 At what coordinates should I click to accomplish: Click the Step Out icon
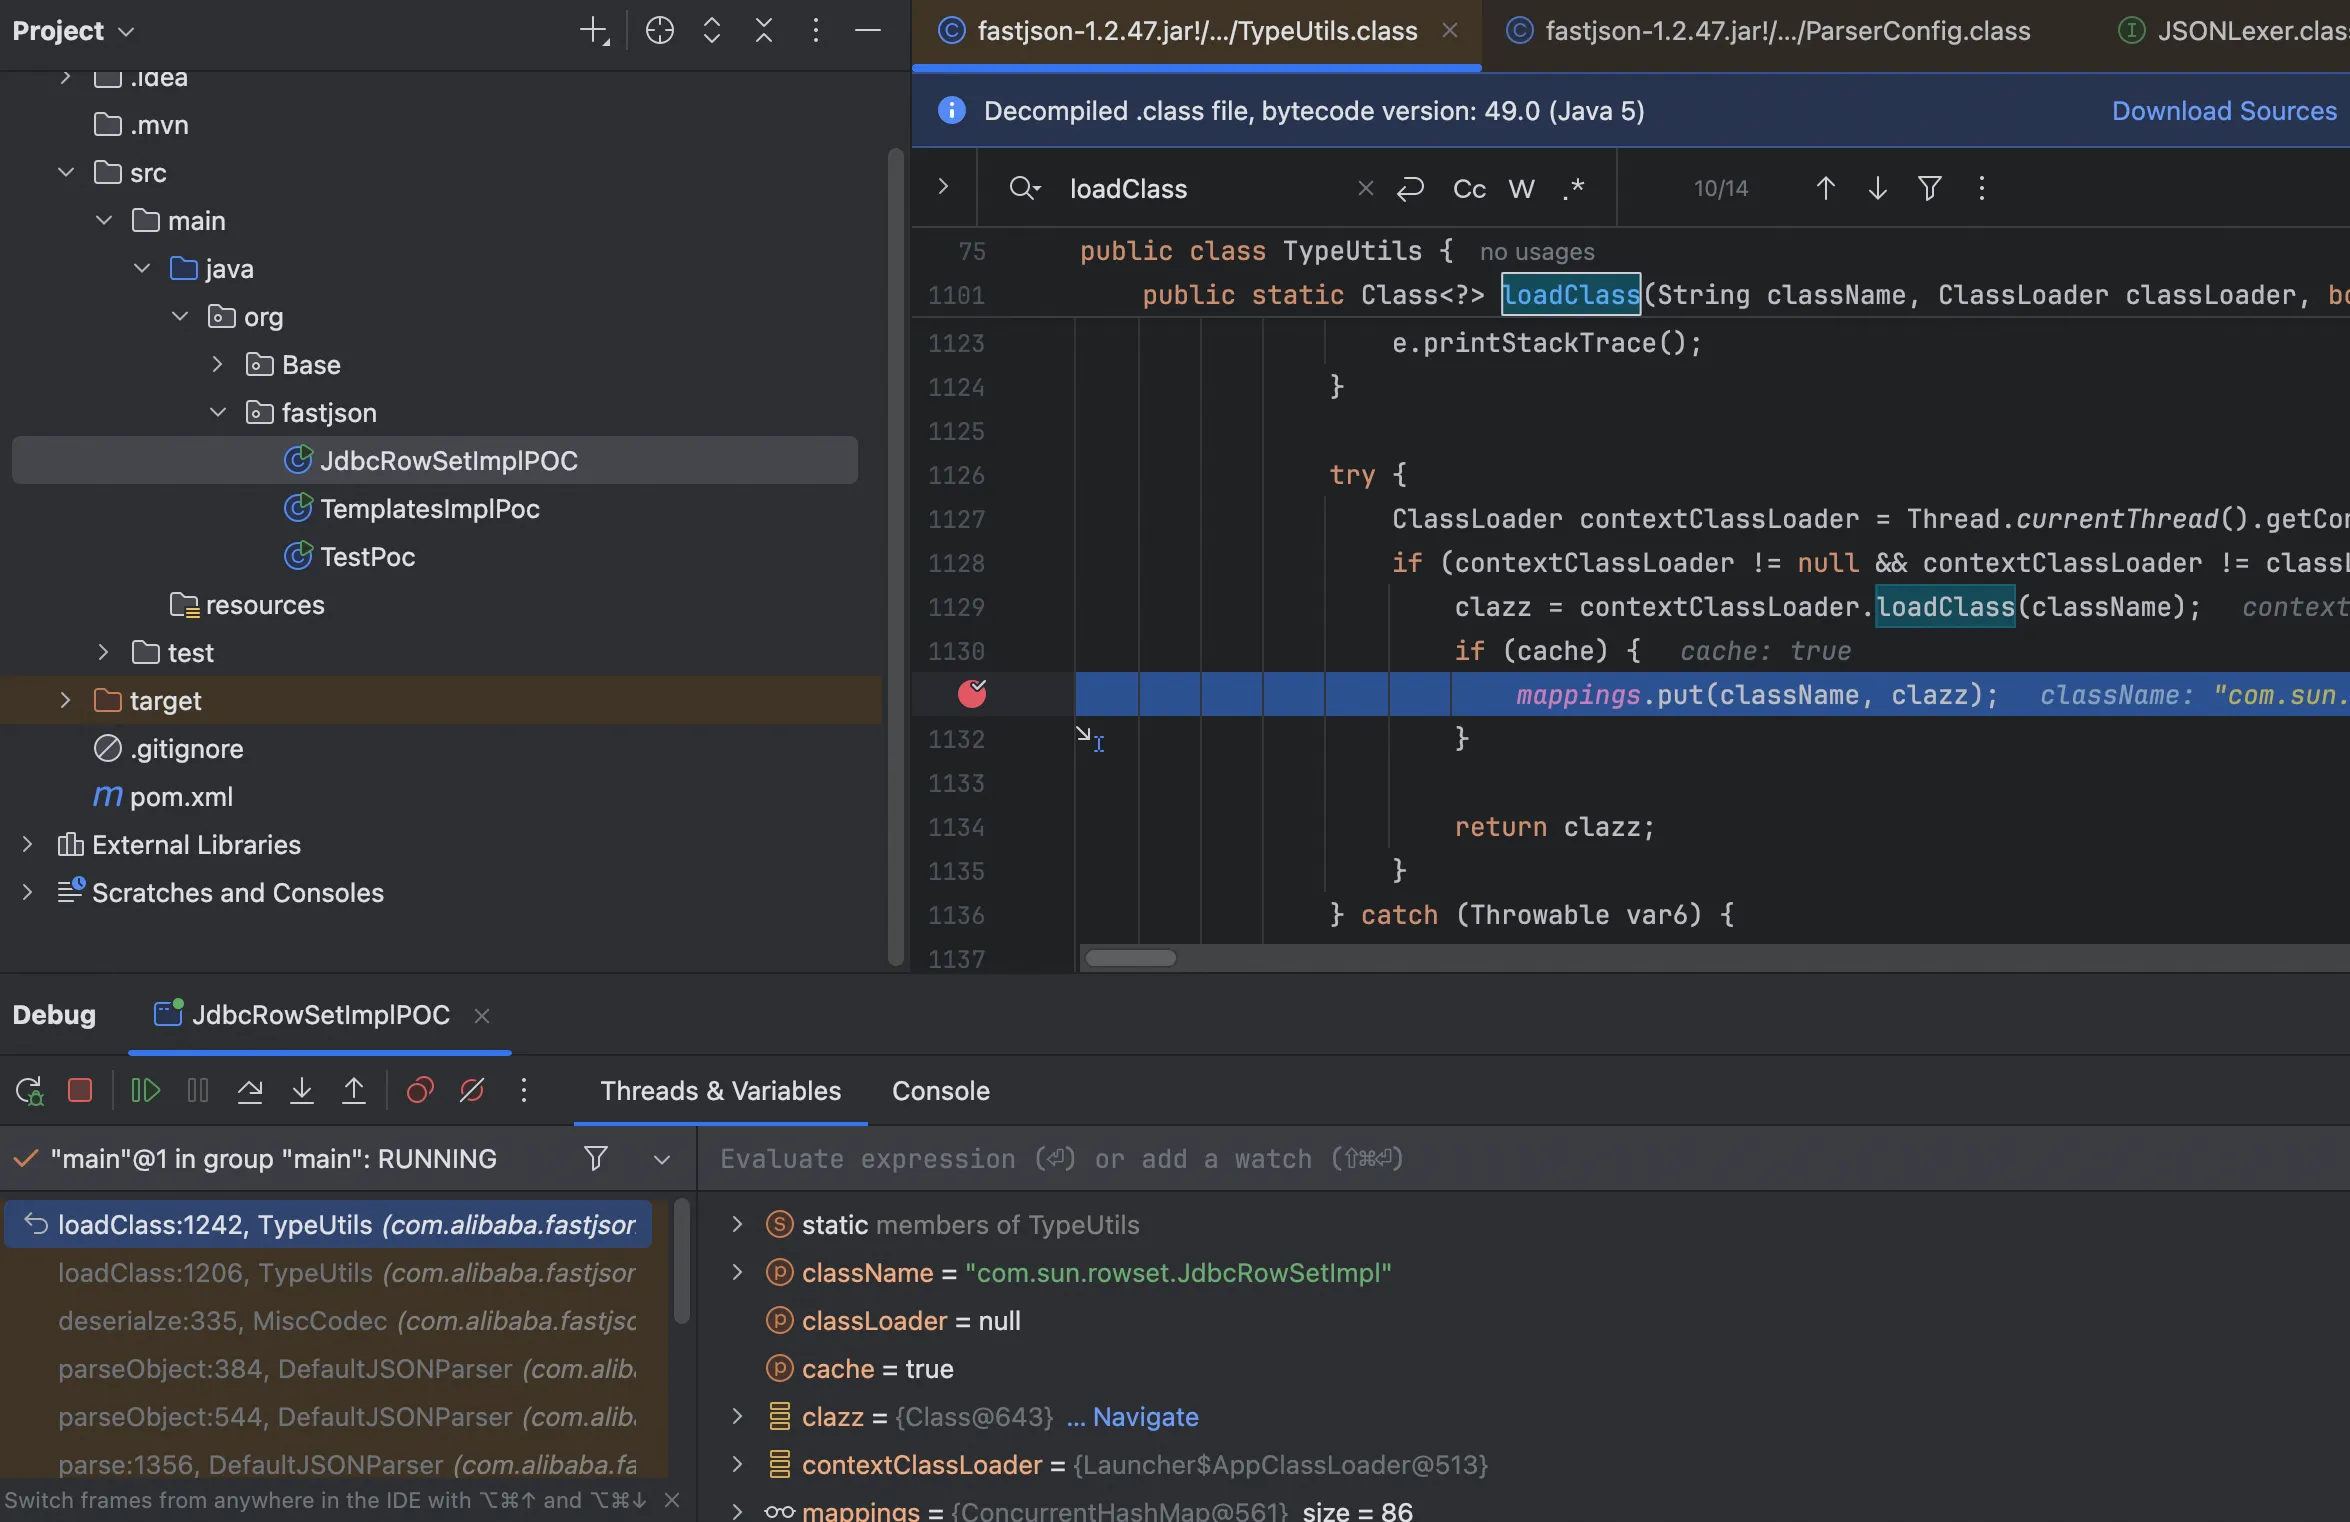[x=354, y=1090]
